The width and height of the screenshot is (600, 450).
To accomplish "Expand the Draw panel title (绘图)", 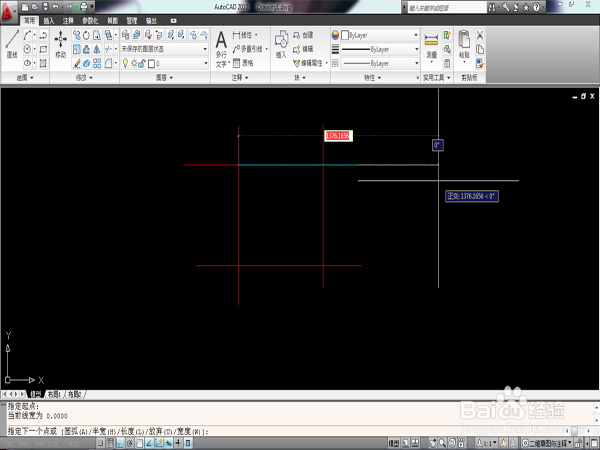I will pyautogui.click(x=25, y=78).
